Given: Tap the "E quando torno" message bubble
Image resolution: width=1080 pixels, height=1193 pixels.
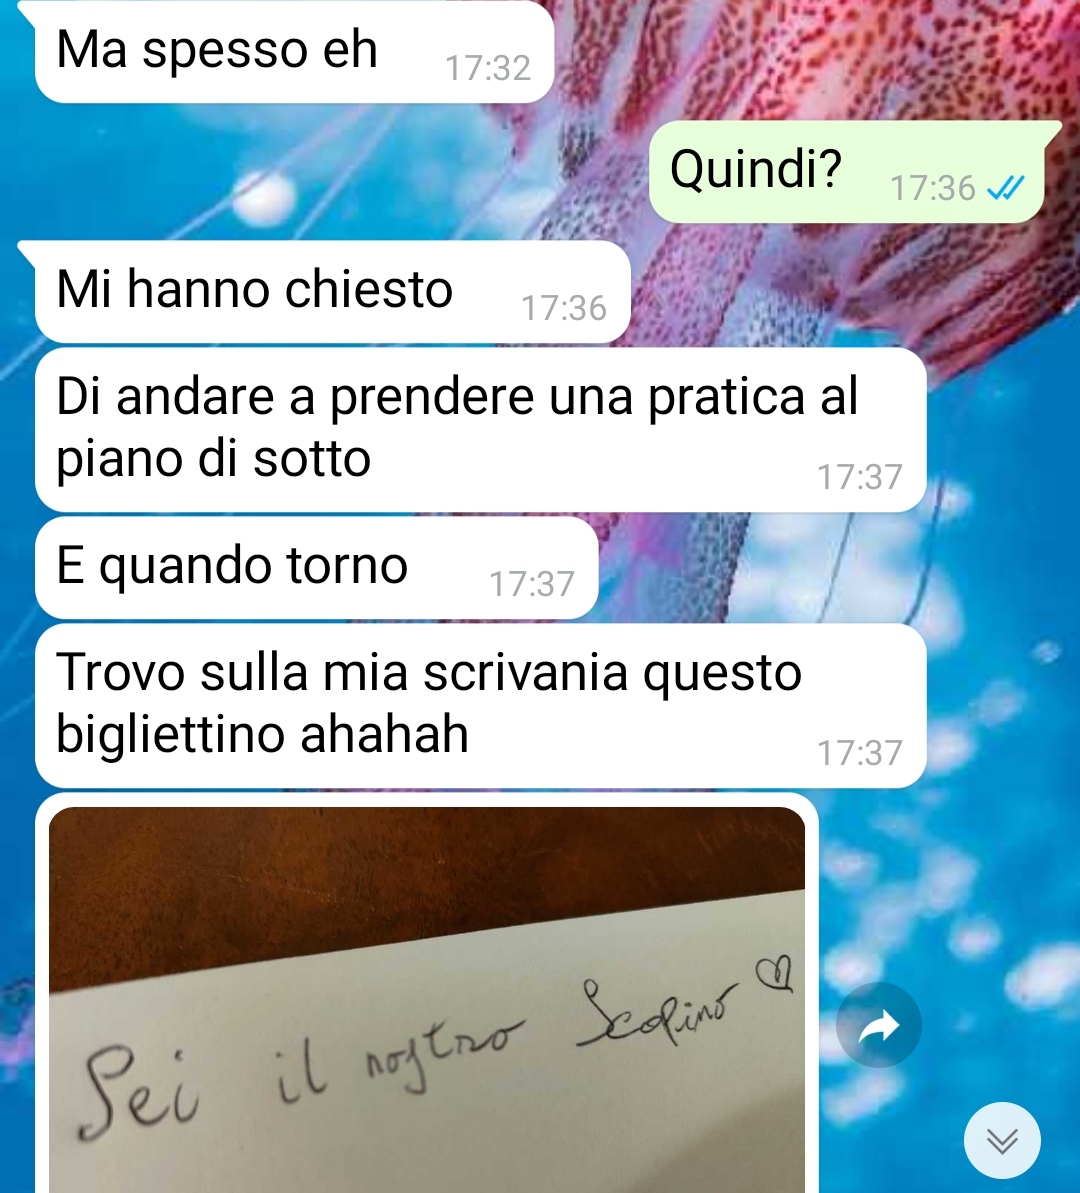Looking at the screenshot, I should coord(317,568).
